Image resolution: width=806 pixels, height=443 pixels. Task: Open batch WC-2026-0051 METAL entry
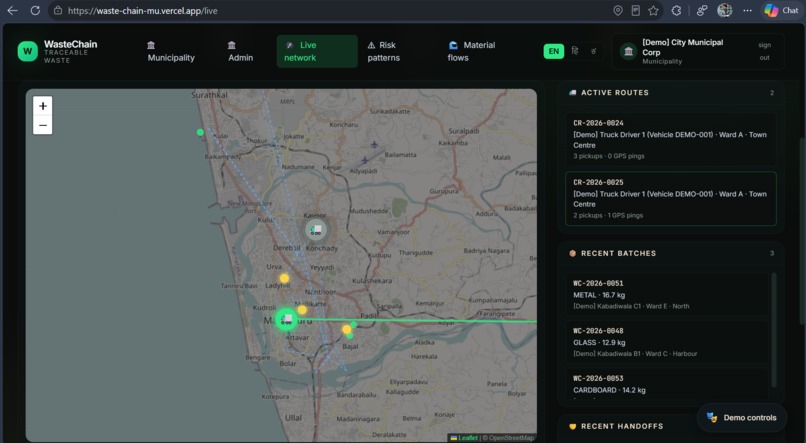pyautogui.click(x=667, y=294)
